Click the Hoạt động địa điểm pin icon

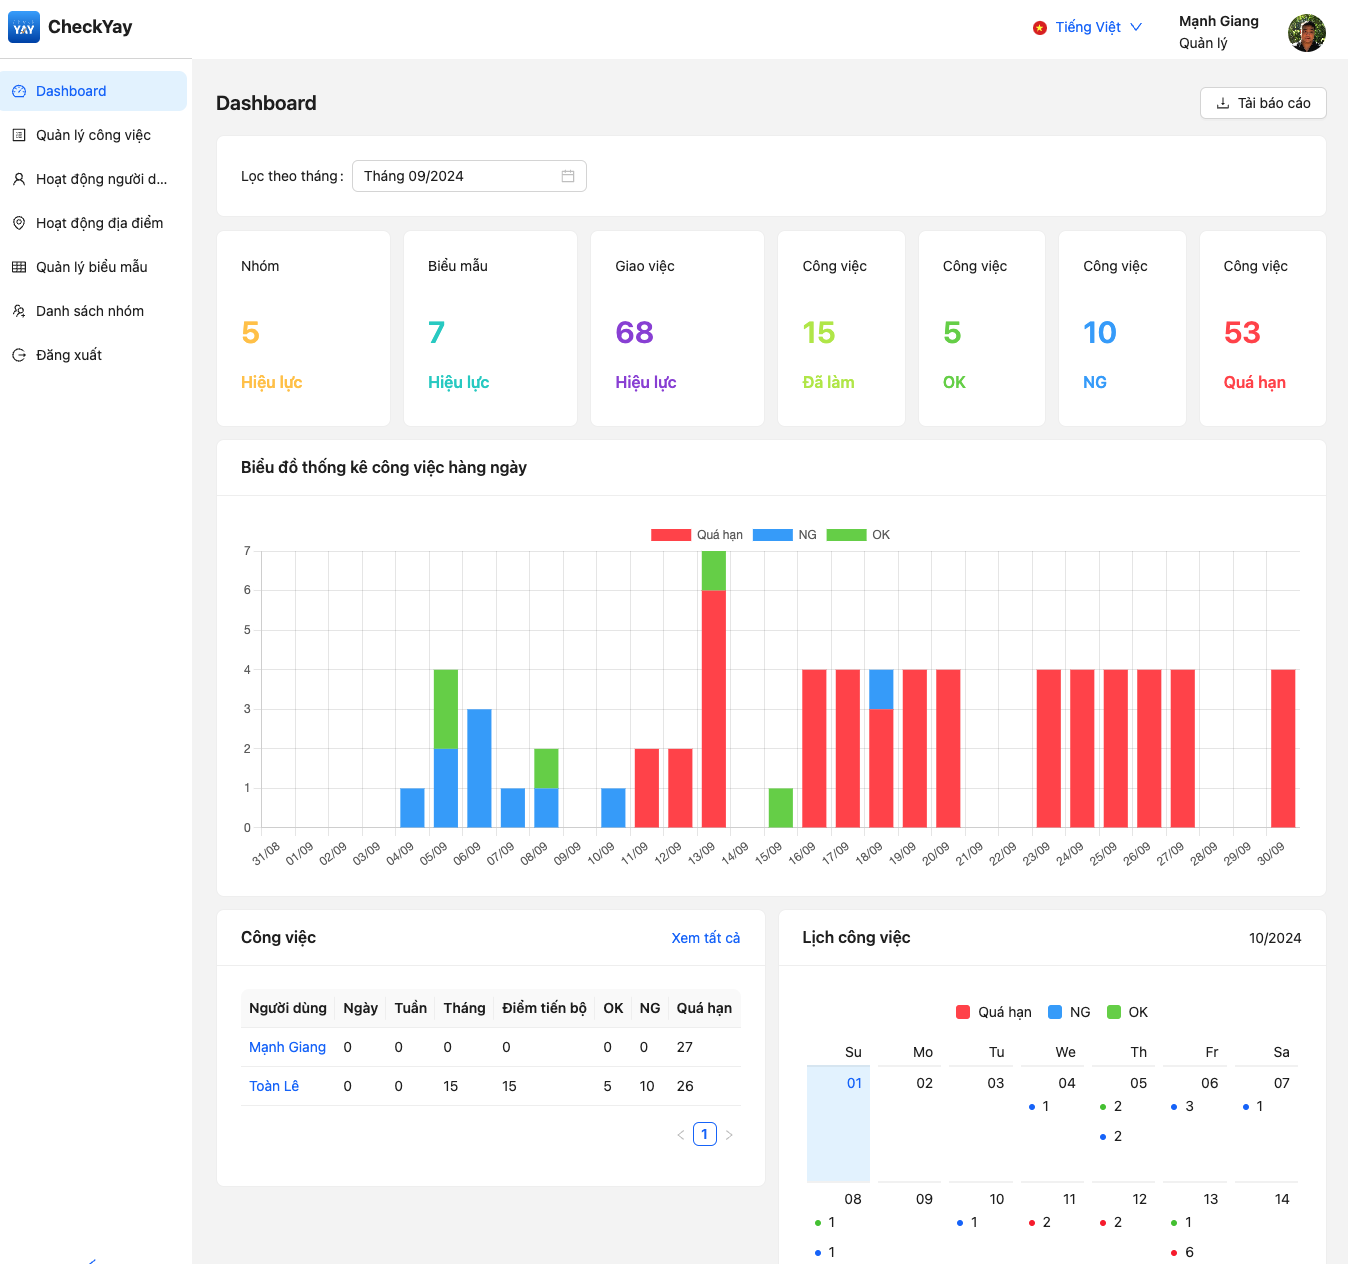(19, 223)
